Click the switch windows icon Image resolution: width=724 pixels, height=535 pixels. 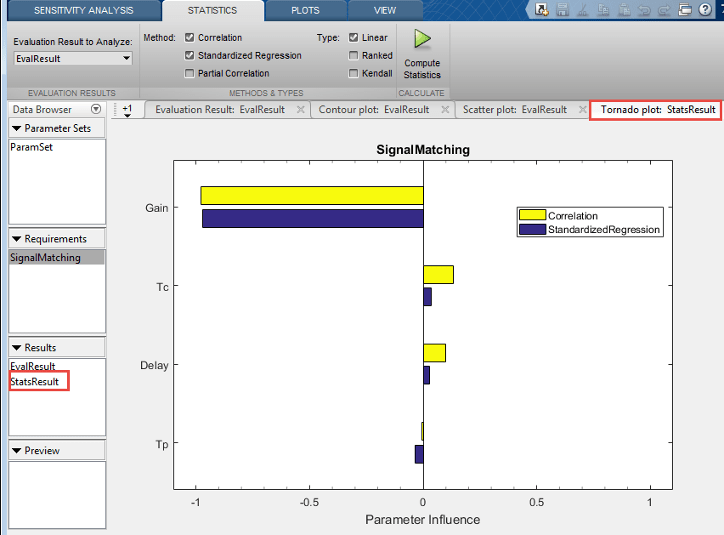(x=685, y=9)
